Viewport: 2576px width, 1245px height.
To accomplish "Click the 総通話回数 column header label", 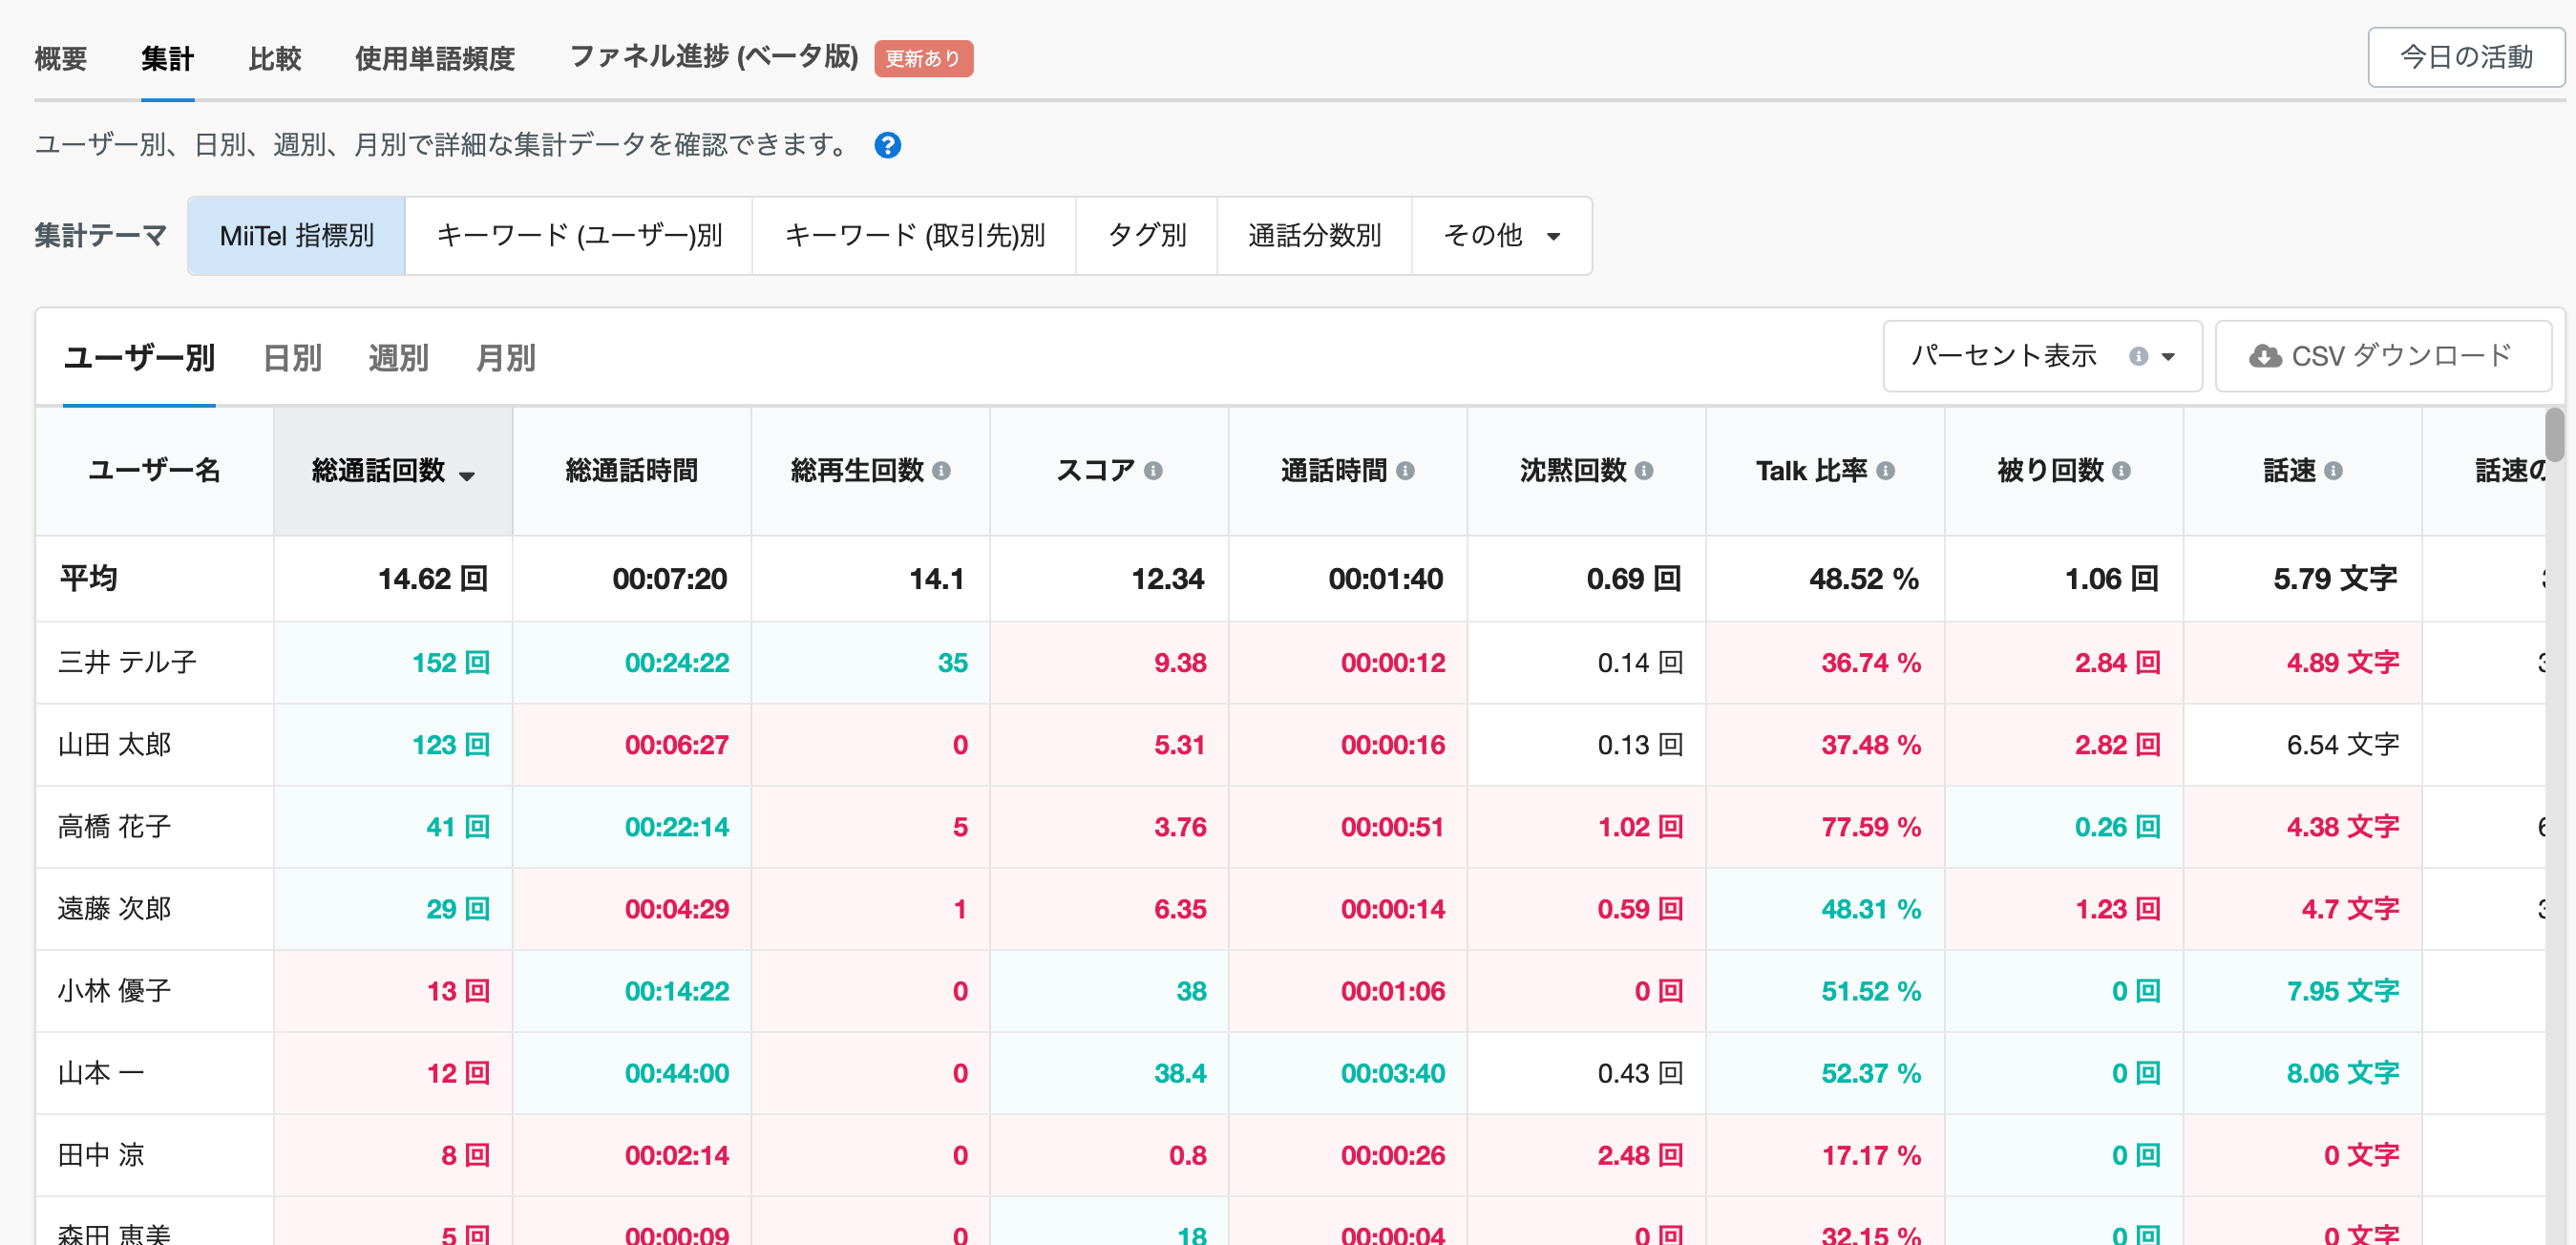I will [378, 471].
